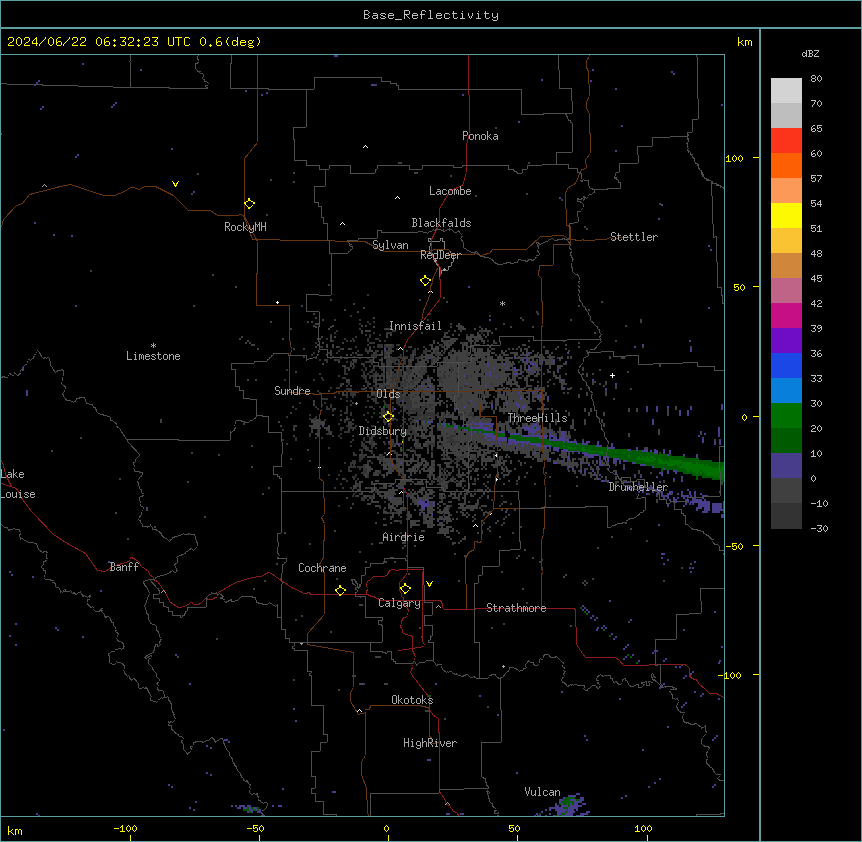Image resolution: width=862 pixels, height=842 pixels.
Task: Click the Vulcan label
Action: click(543, 792)
